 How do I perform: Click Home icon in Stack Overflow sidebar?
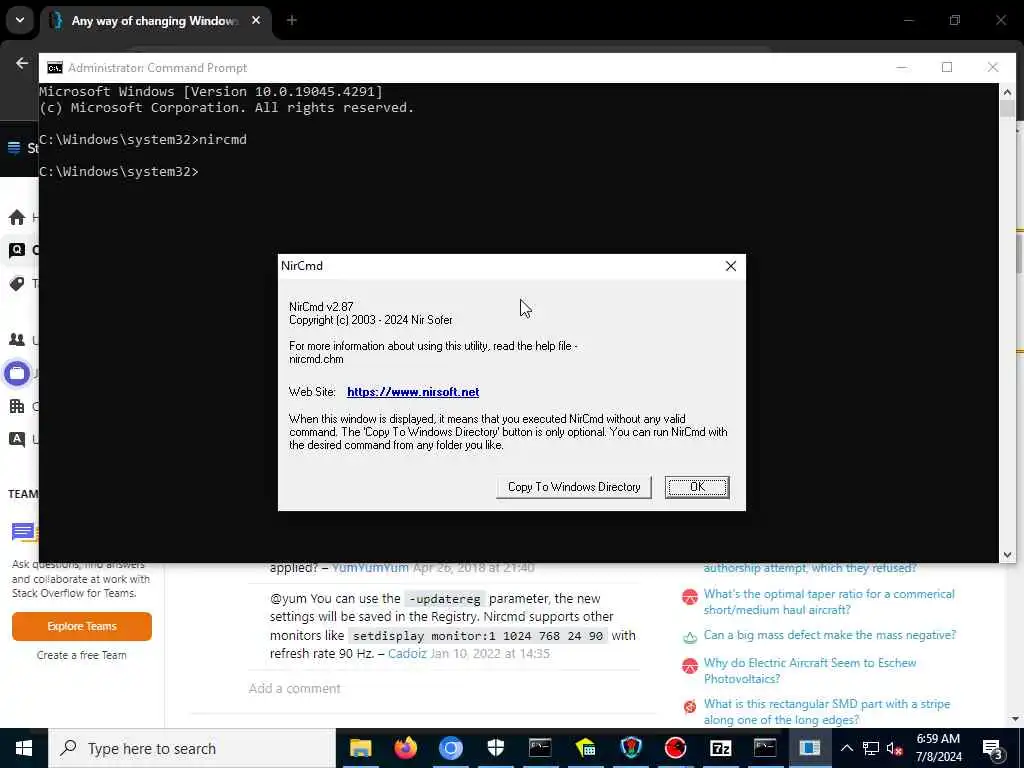click(x=17, y=217)
